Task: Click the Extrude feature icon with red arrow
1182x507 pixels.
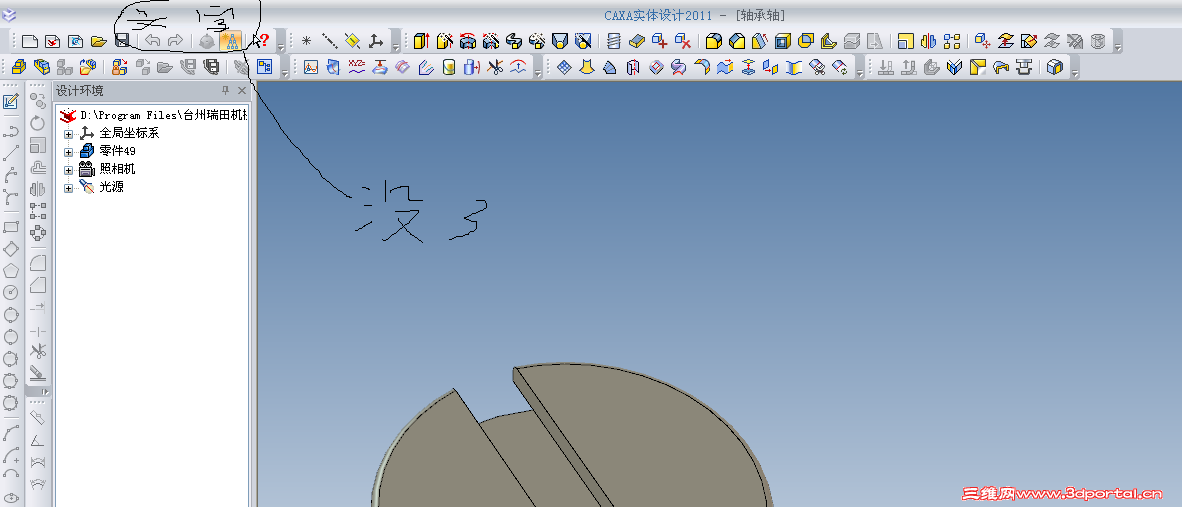Action: (421, 41)
